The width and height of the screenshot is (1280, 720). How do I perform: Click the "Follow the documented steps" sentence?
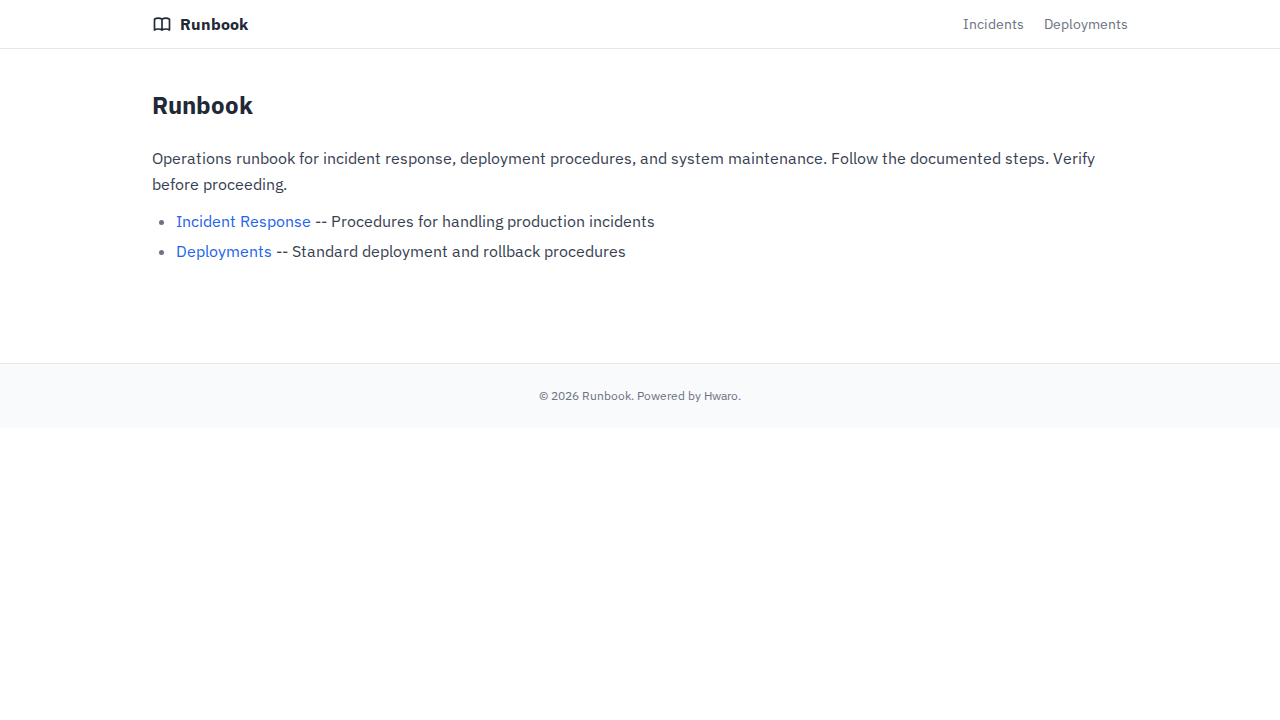point(938,159)
